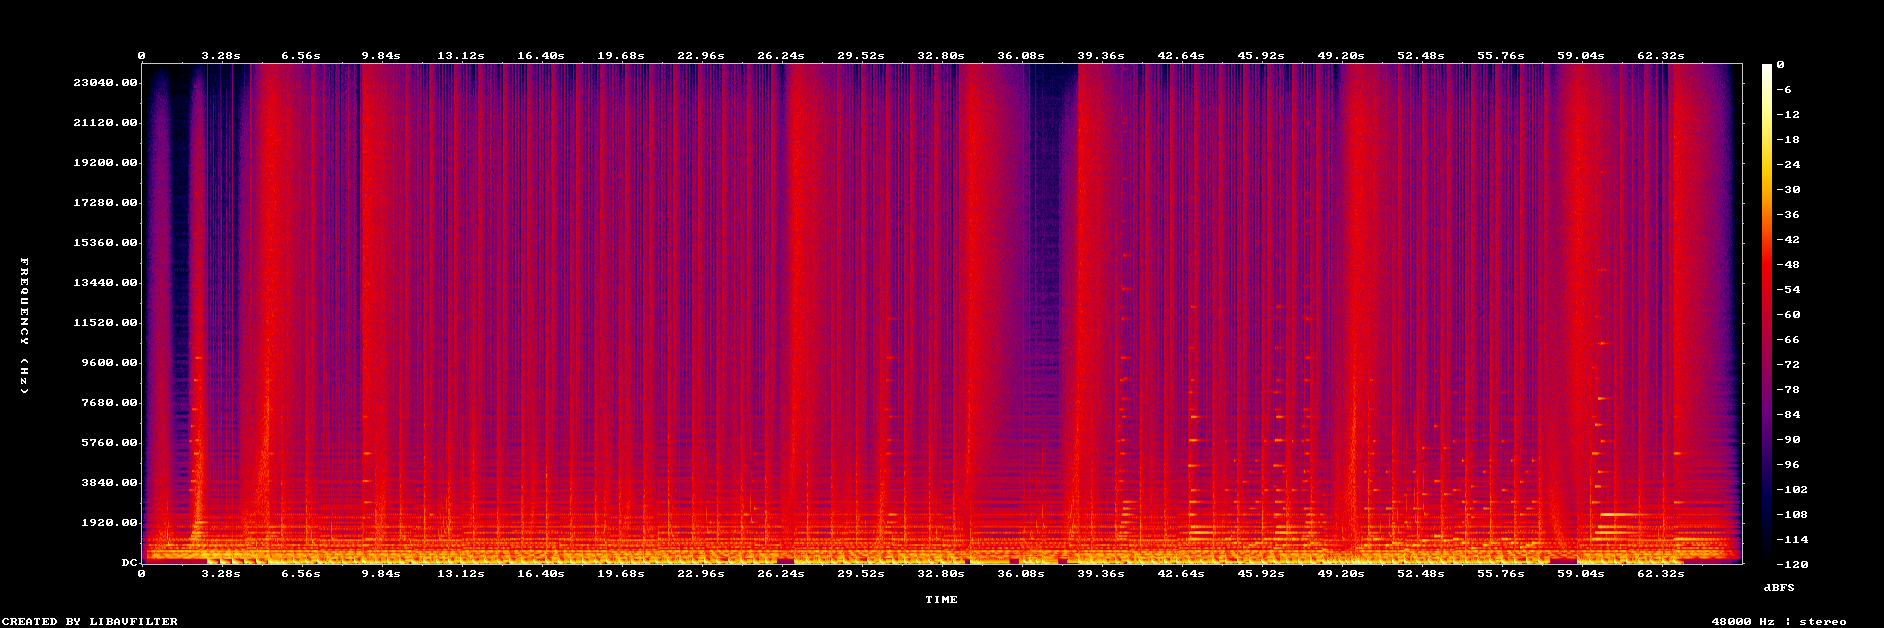Screen dimensions: 1884x628
Task: Select the -18 dBFS scale value
Action: click(1787, 140)
